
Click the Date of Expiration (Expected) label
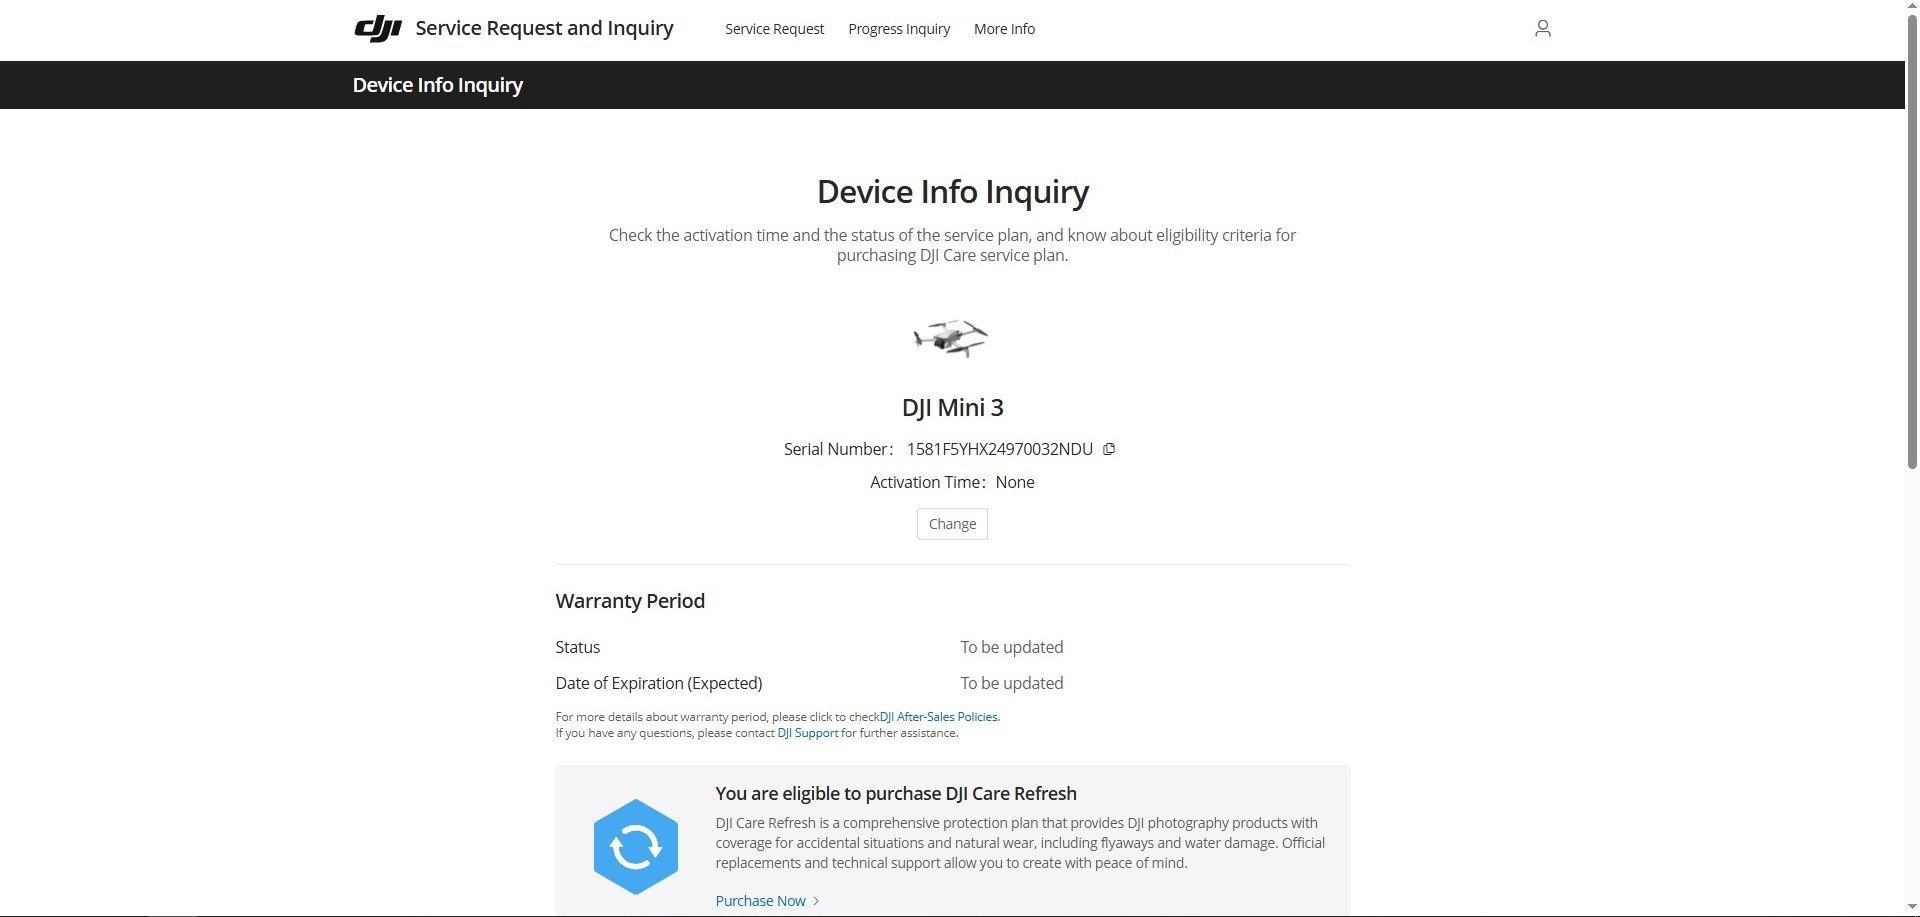tap(658, 683)
